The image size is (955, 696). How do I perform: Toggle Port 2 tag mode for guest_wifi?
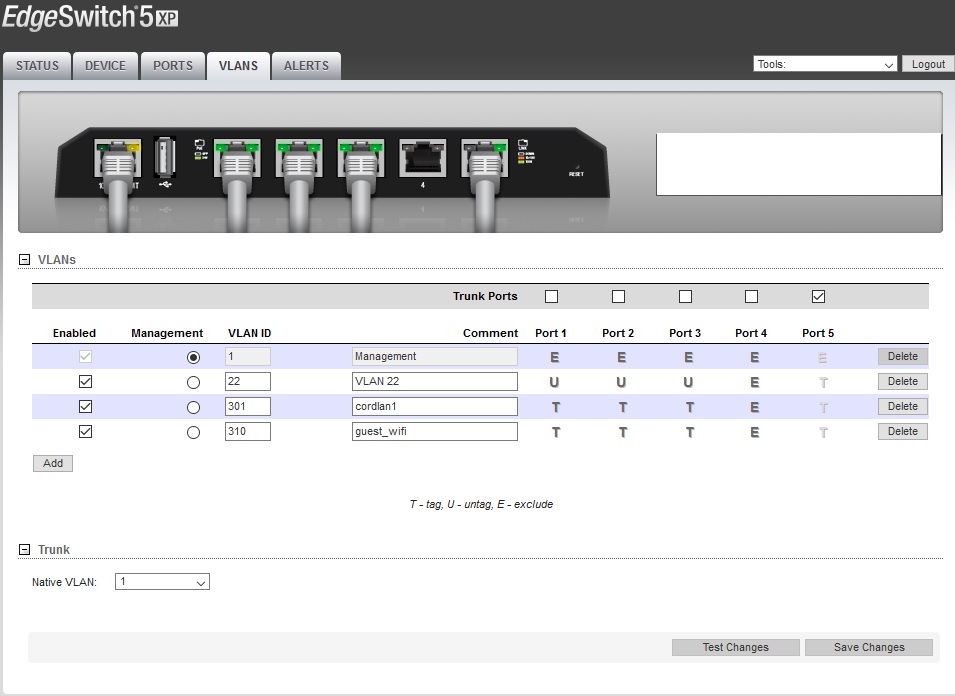click(622, 432)
